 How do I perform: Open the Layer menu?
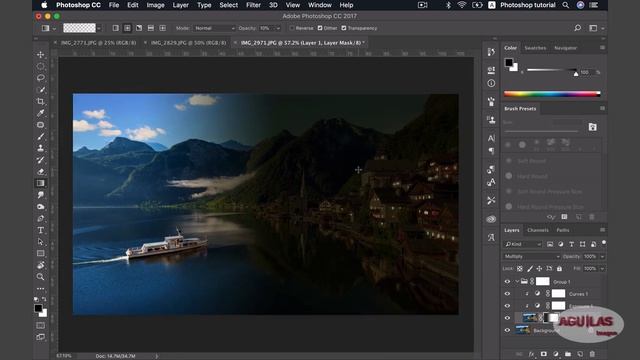180,5
